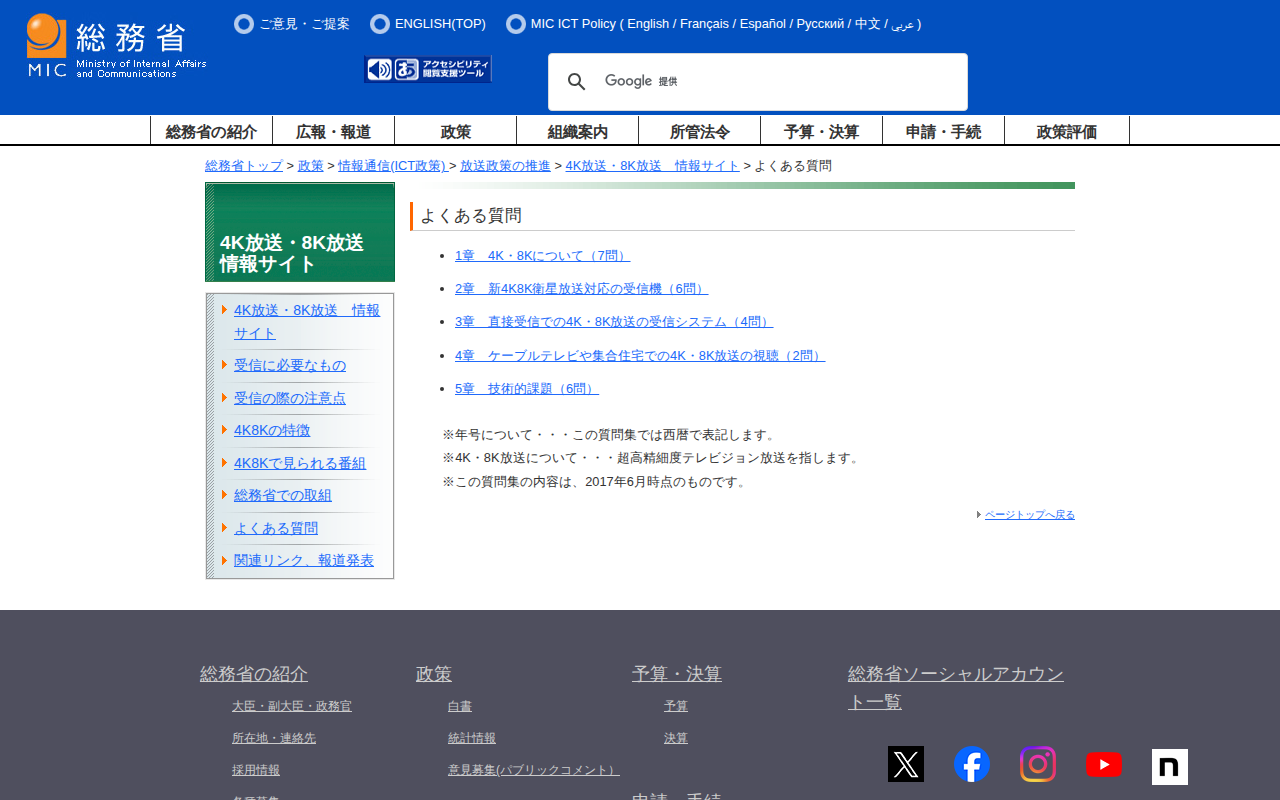
Task: Open the 総務省の紹介 main menu item
Action: [211, 131]
